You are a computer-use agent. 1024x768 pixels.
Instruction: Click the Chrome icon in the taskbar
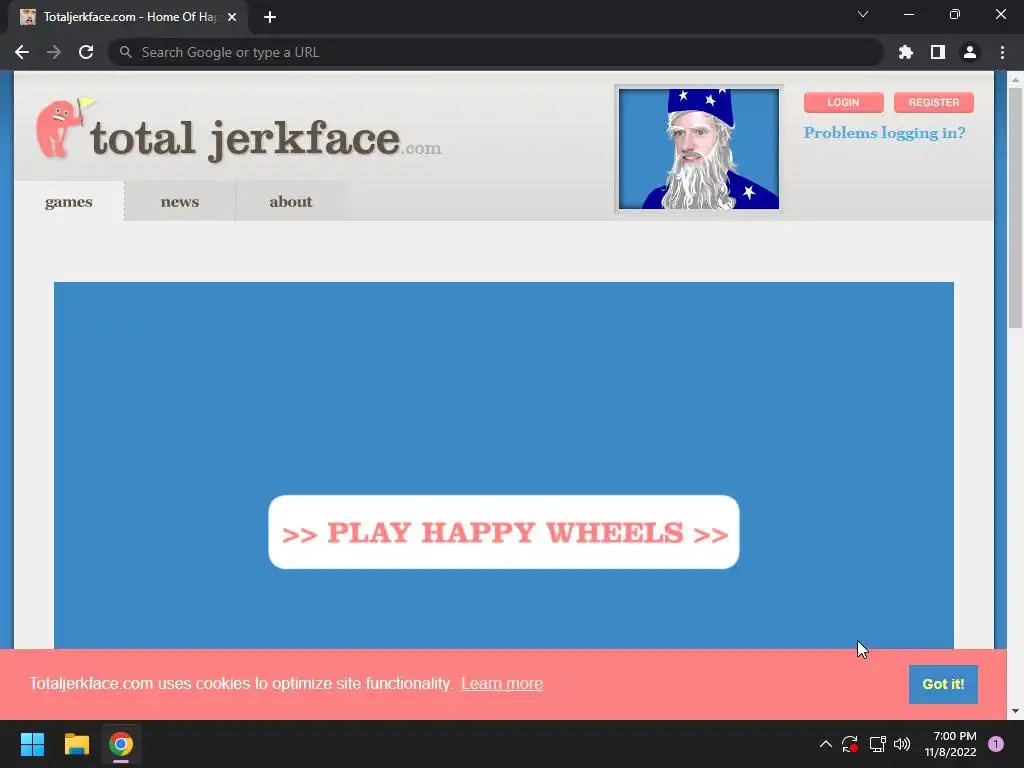tap(121, 744)
